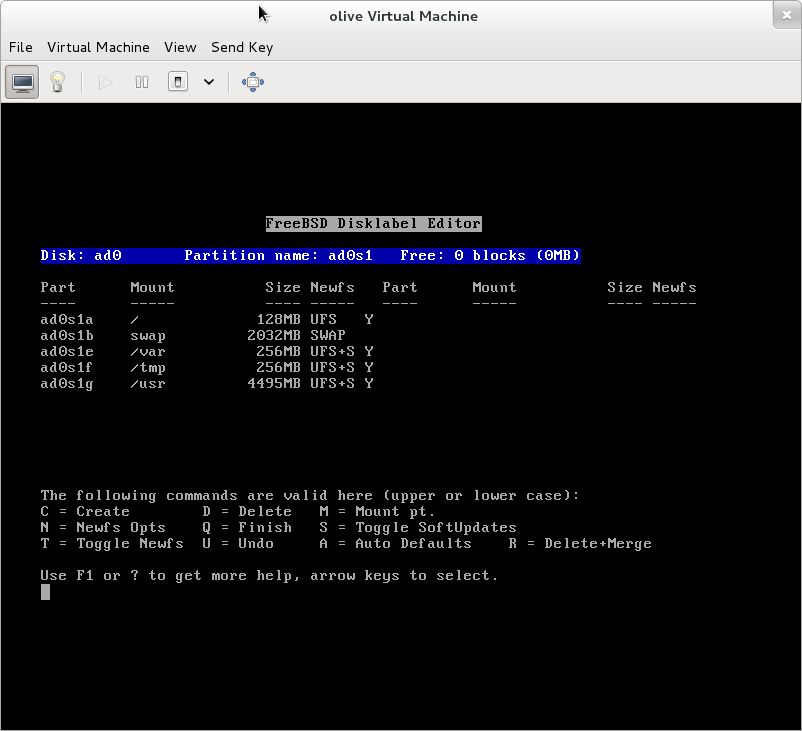Open the Virtual Machine menu
802x731 pixels.
tap(98, 47)
